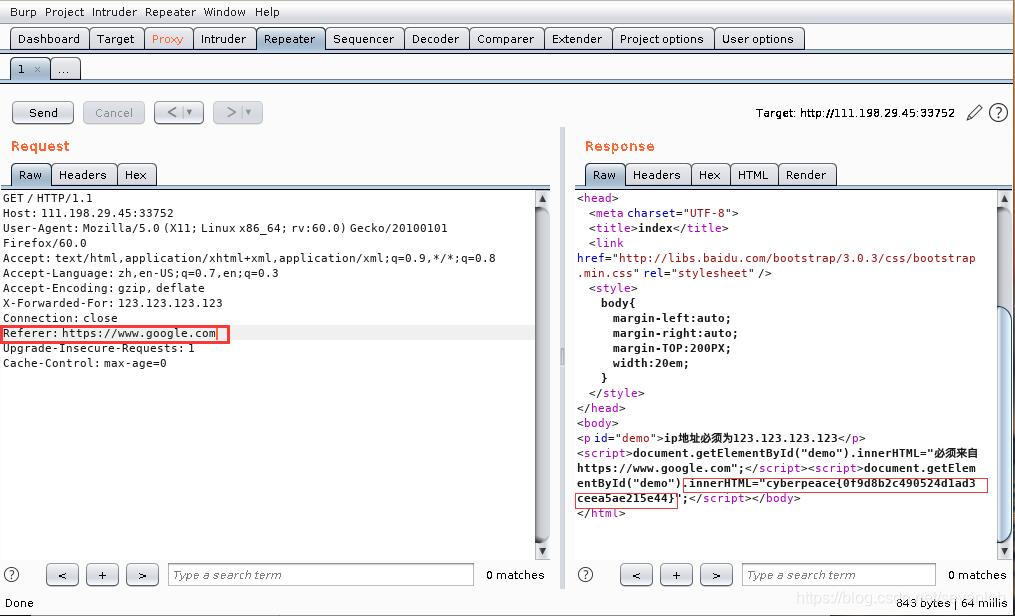Open the Window menu

tap(225, 12)
